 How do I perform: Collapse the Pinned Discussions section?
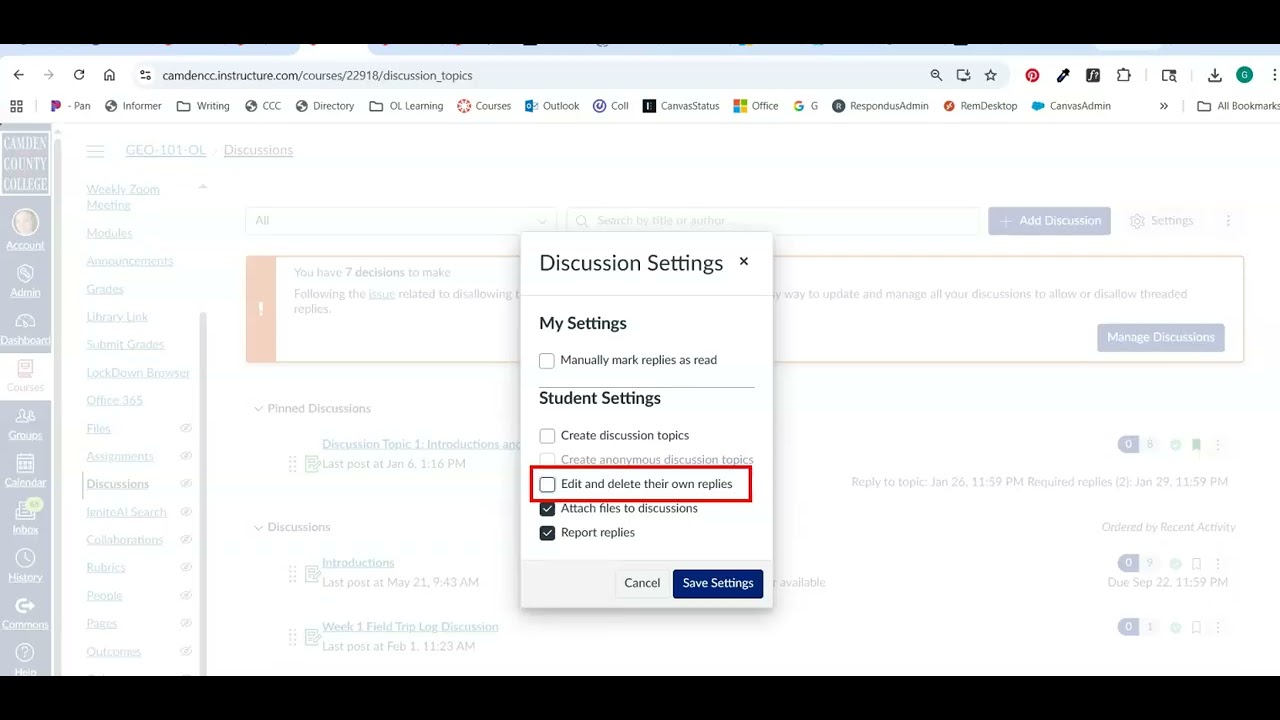[x=258, y=408]
